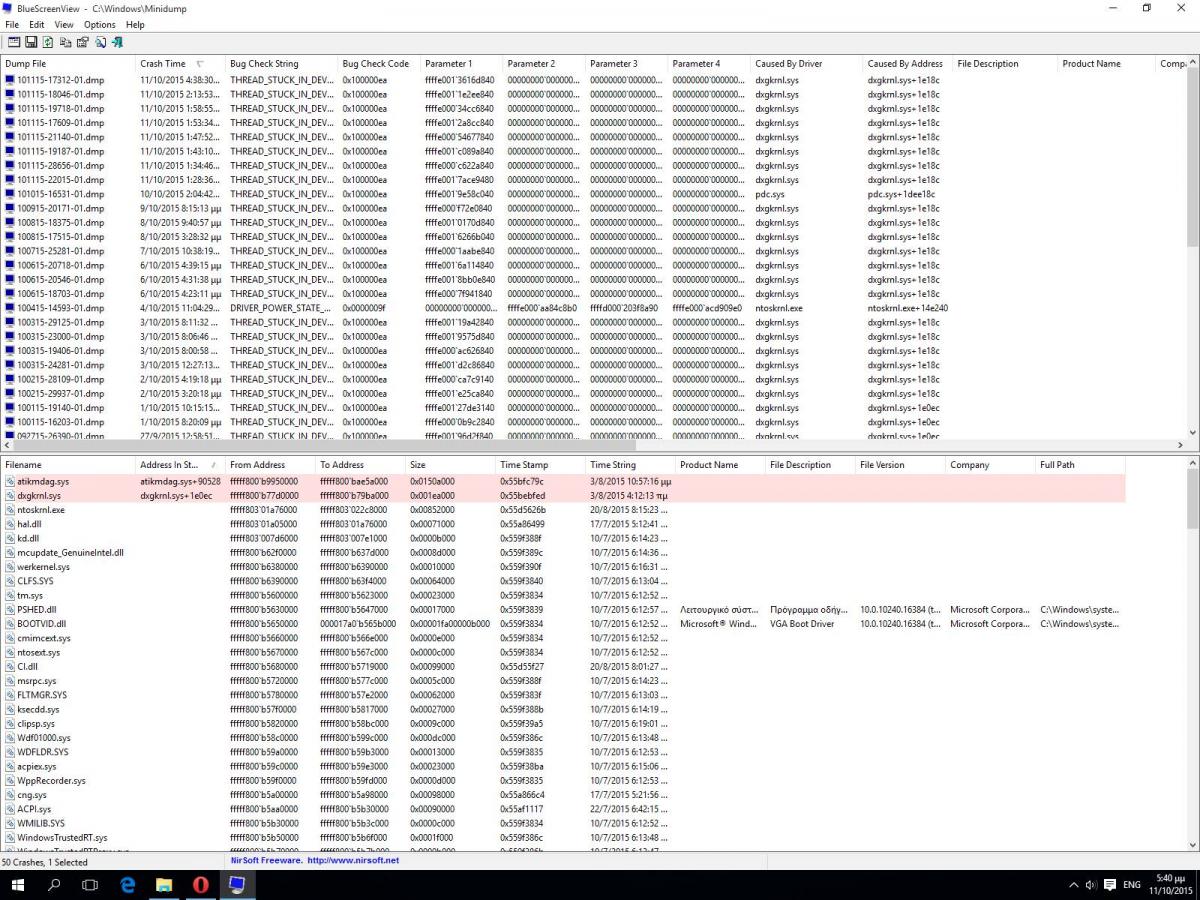The width and height of the screenshot is (1200, 900).
Task: Open the Action Center notifications icon
Action: [x=1109, y=885]
